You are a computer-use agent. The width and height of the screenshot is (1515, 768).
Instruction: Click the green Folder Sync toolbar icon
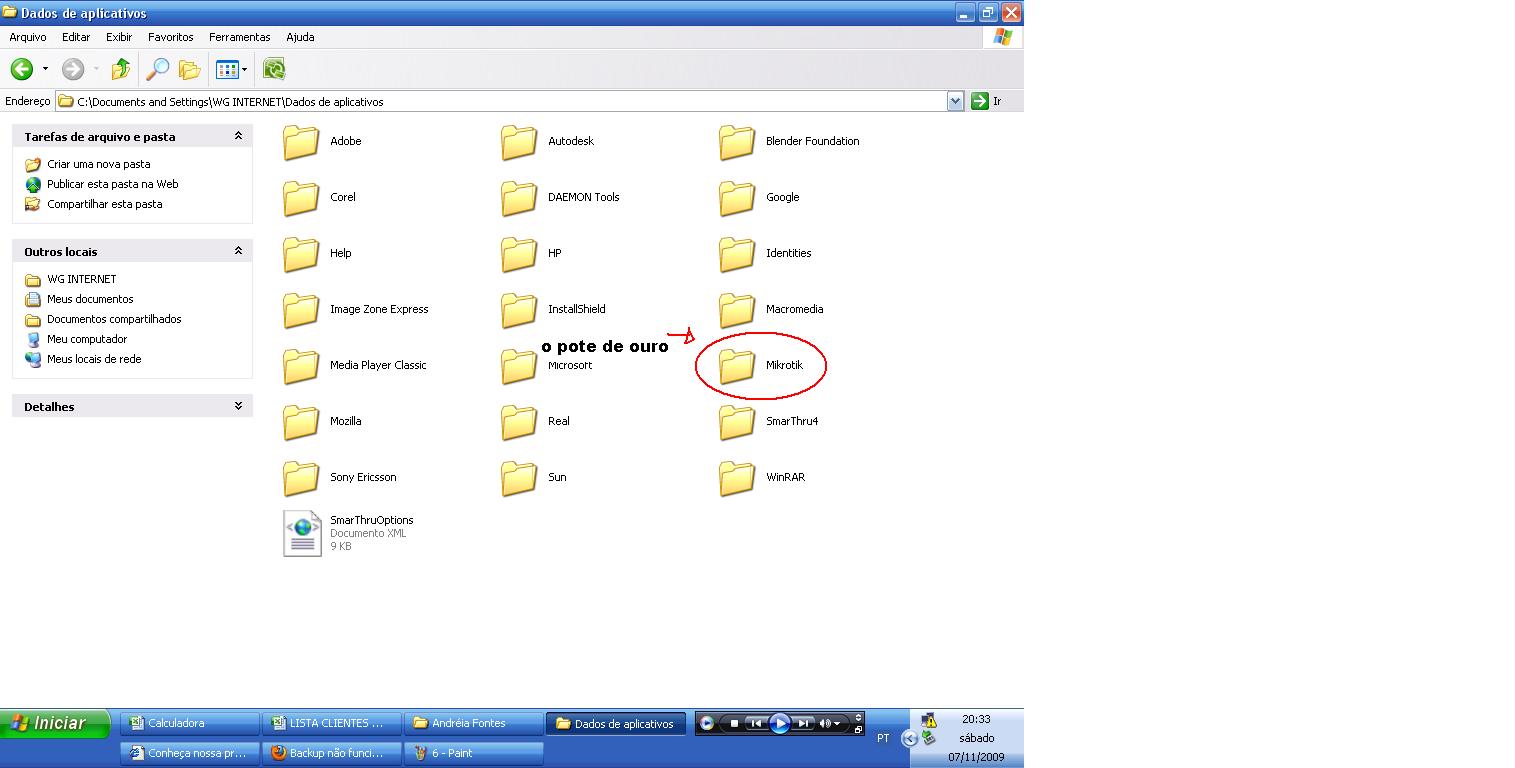[274, 69]
